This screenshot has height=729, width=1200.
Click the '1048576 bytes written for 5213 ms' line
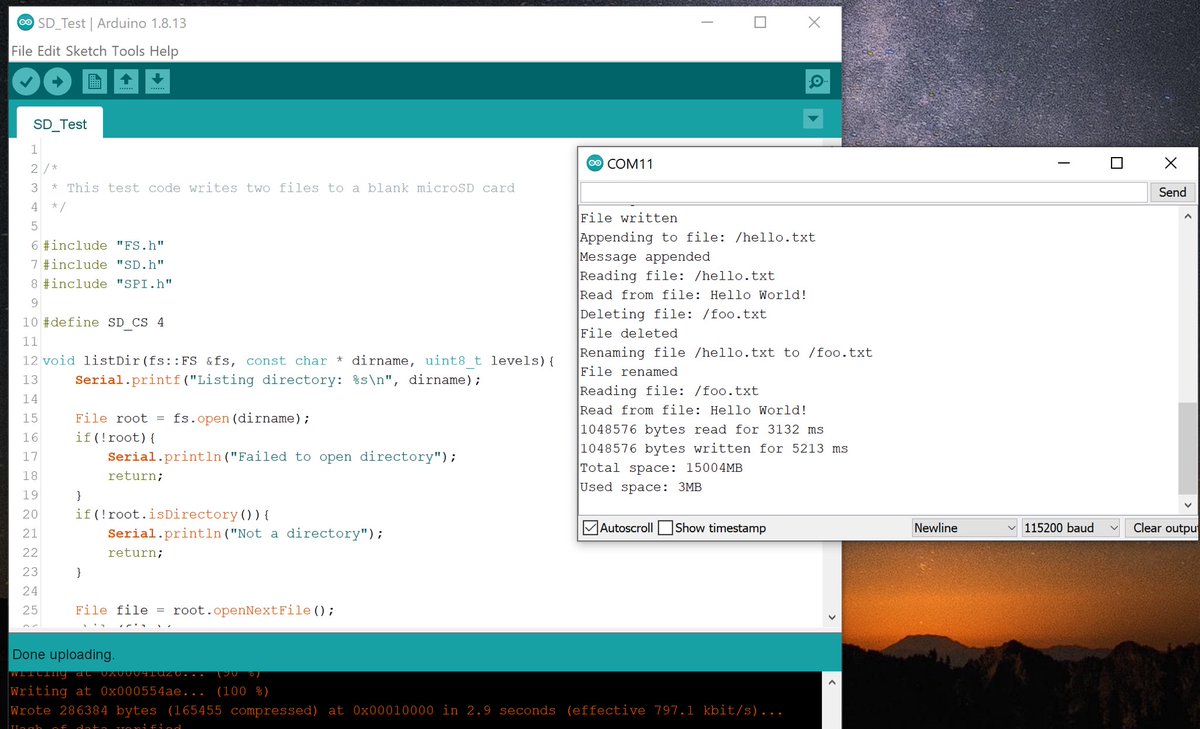pyautogui.click(x=714, y=449)
